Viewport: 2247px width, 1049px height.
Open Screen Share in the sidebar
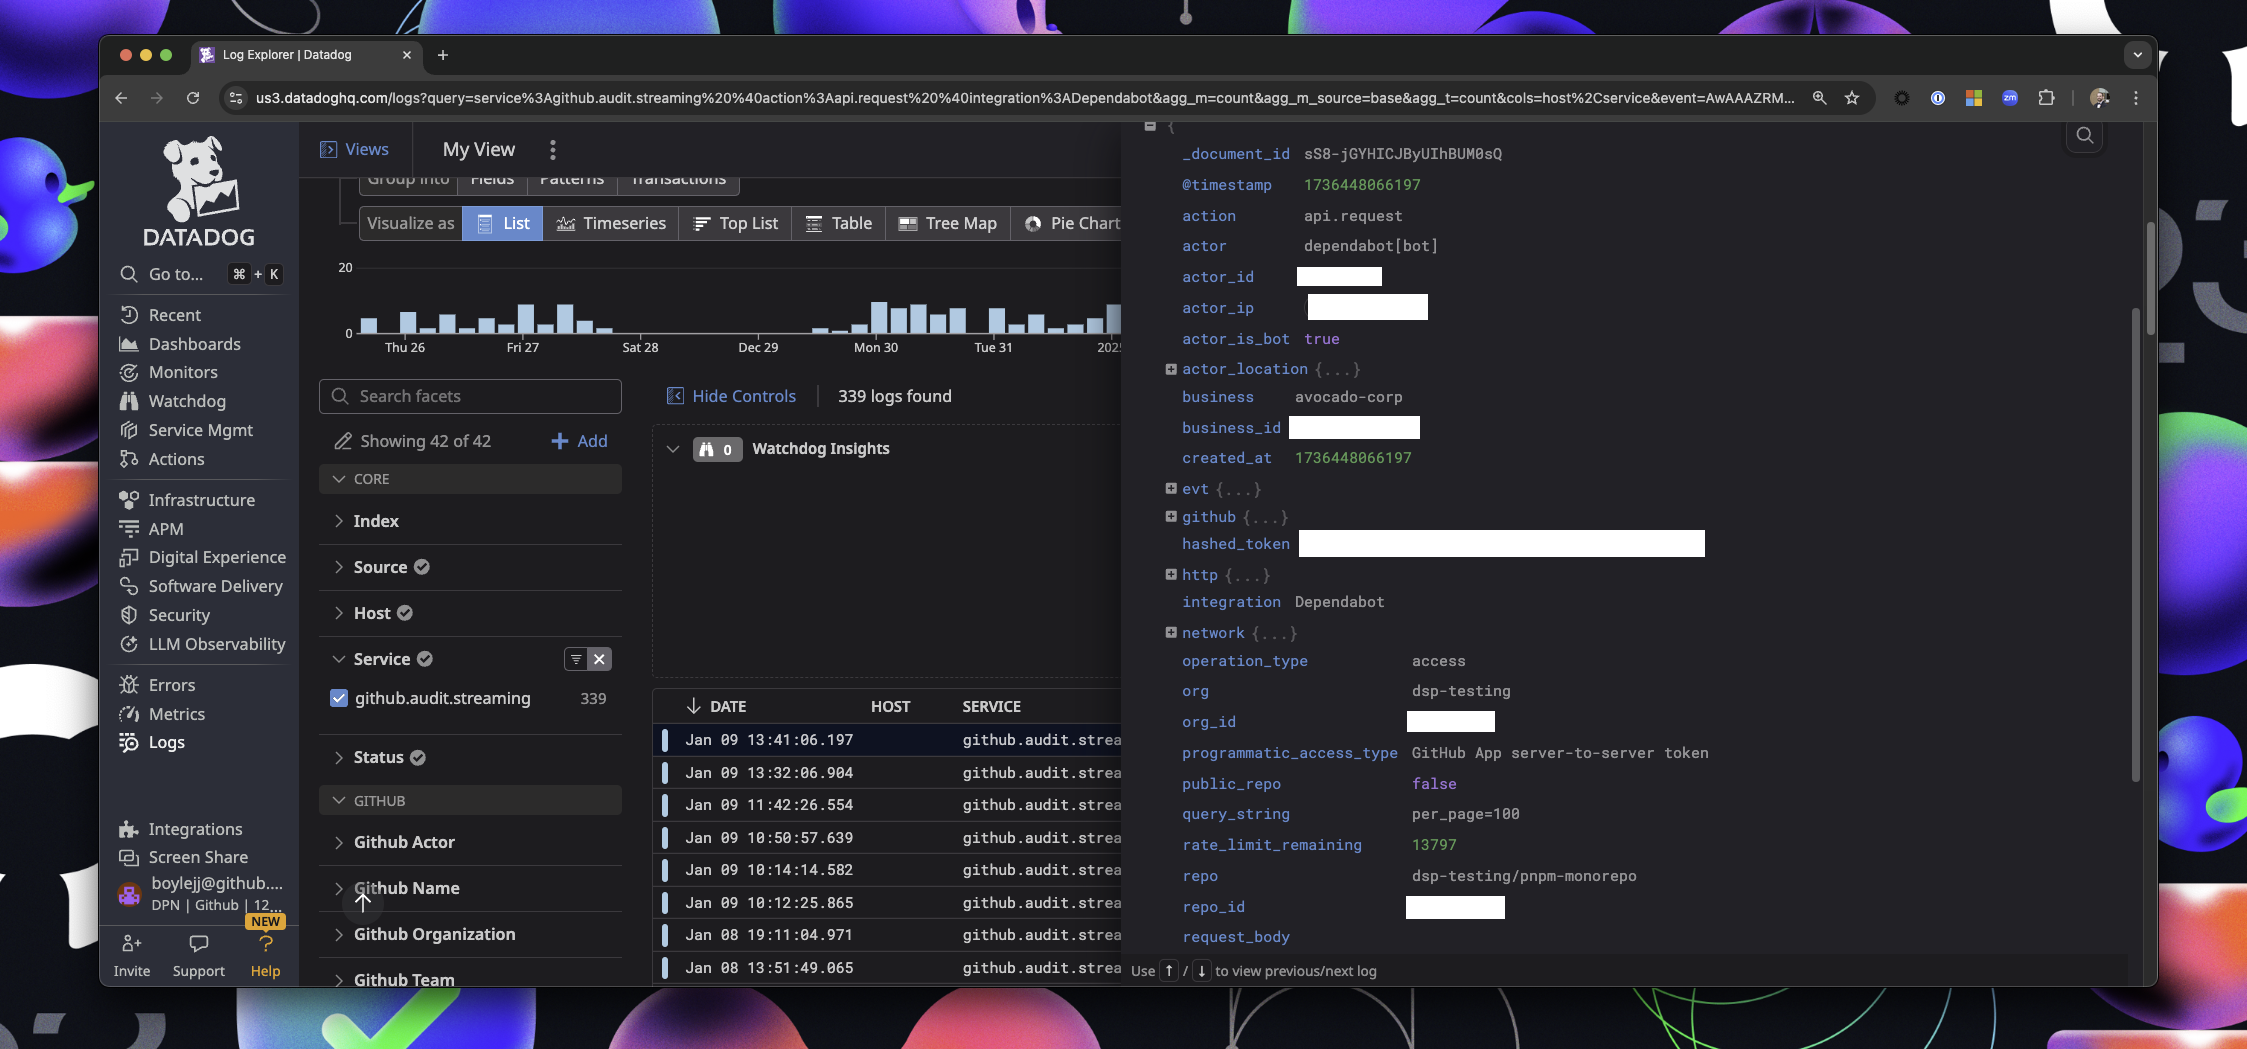184,857
